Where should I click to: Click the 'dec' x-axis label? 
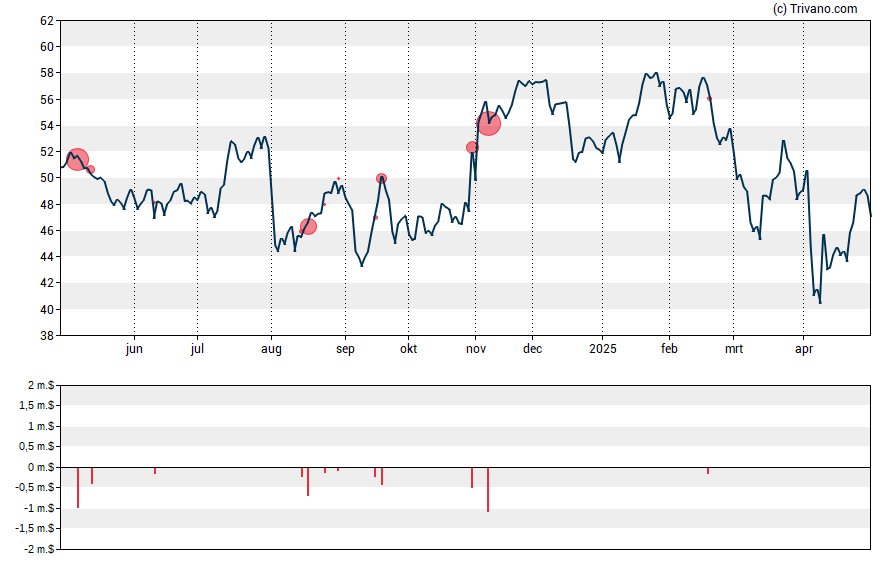[532, 349]
